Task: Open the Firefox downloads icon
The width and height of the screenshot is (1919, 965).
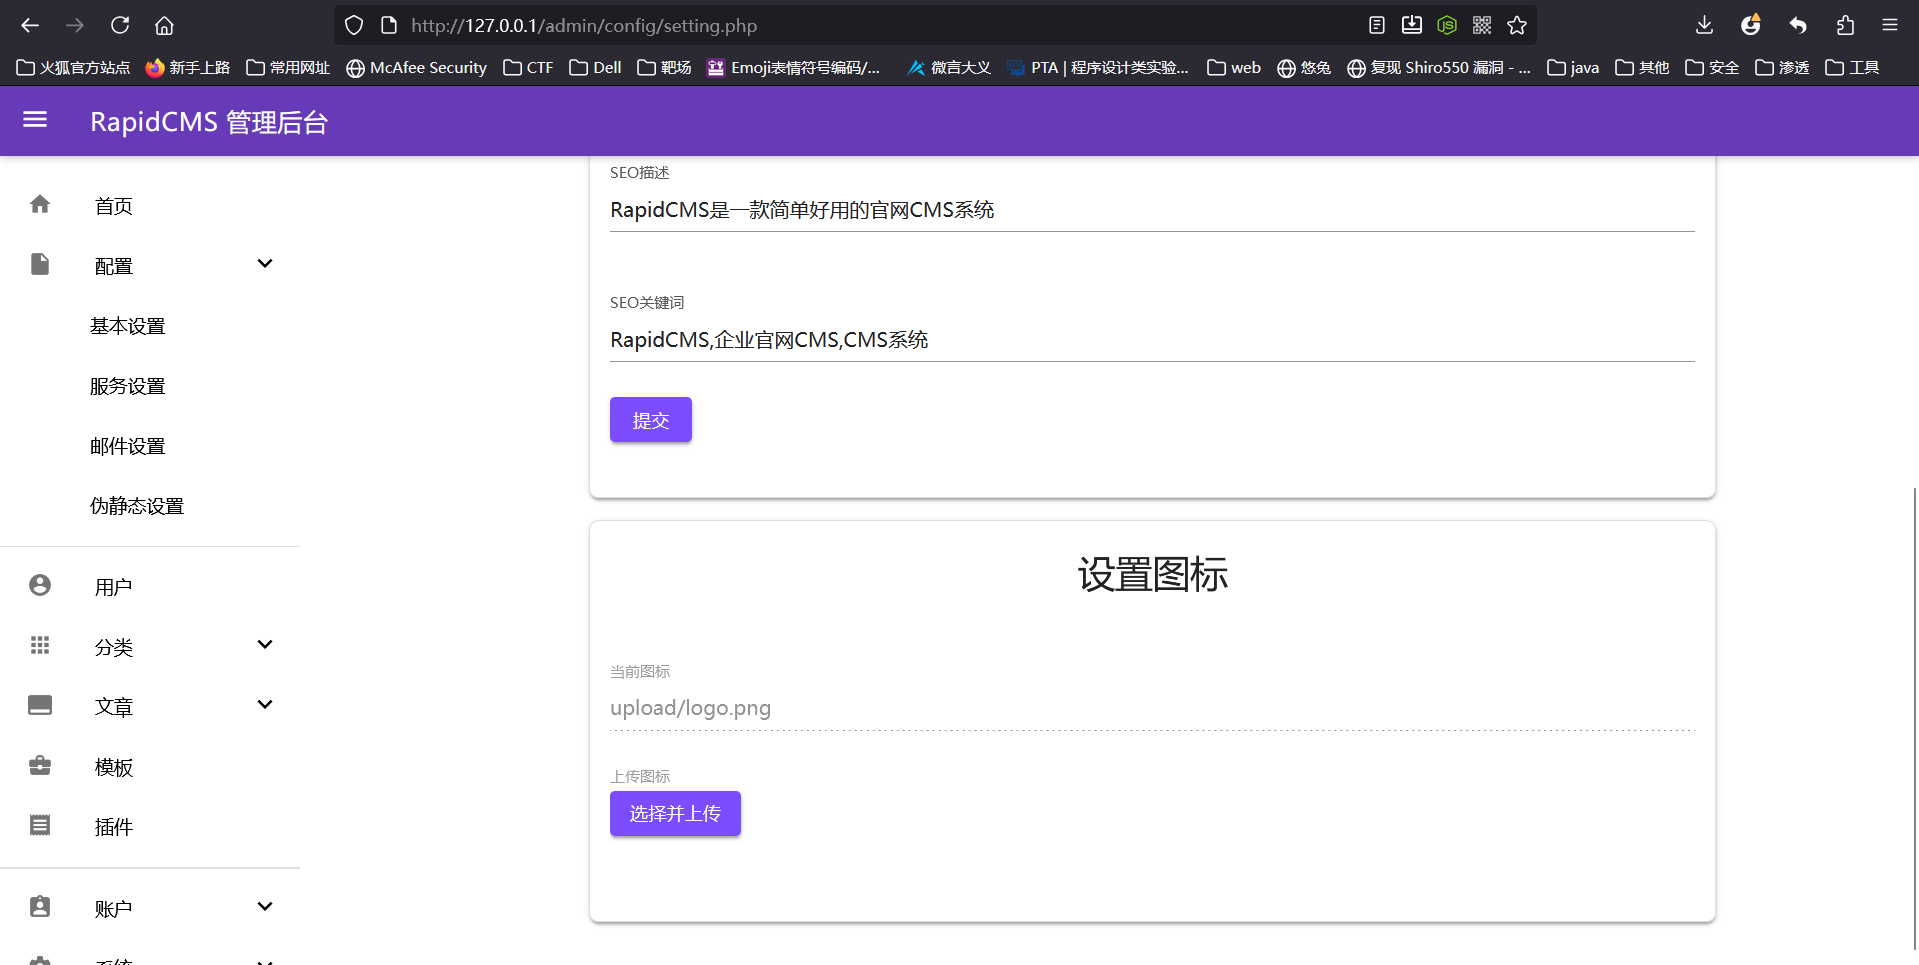Action: [x=1704, y=25]
